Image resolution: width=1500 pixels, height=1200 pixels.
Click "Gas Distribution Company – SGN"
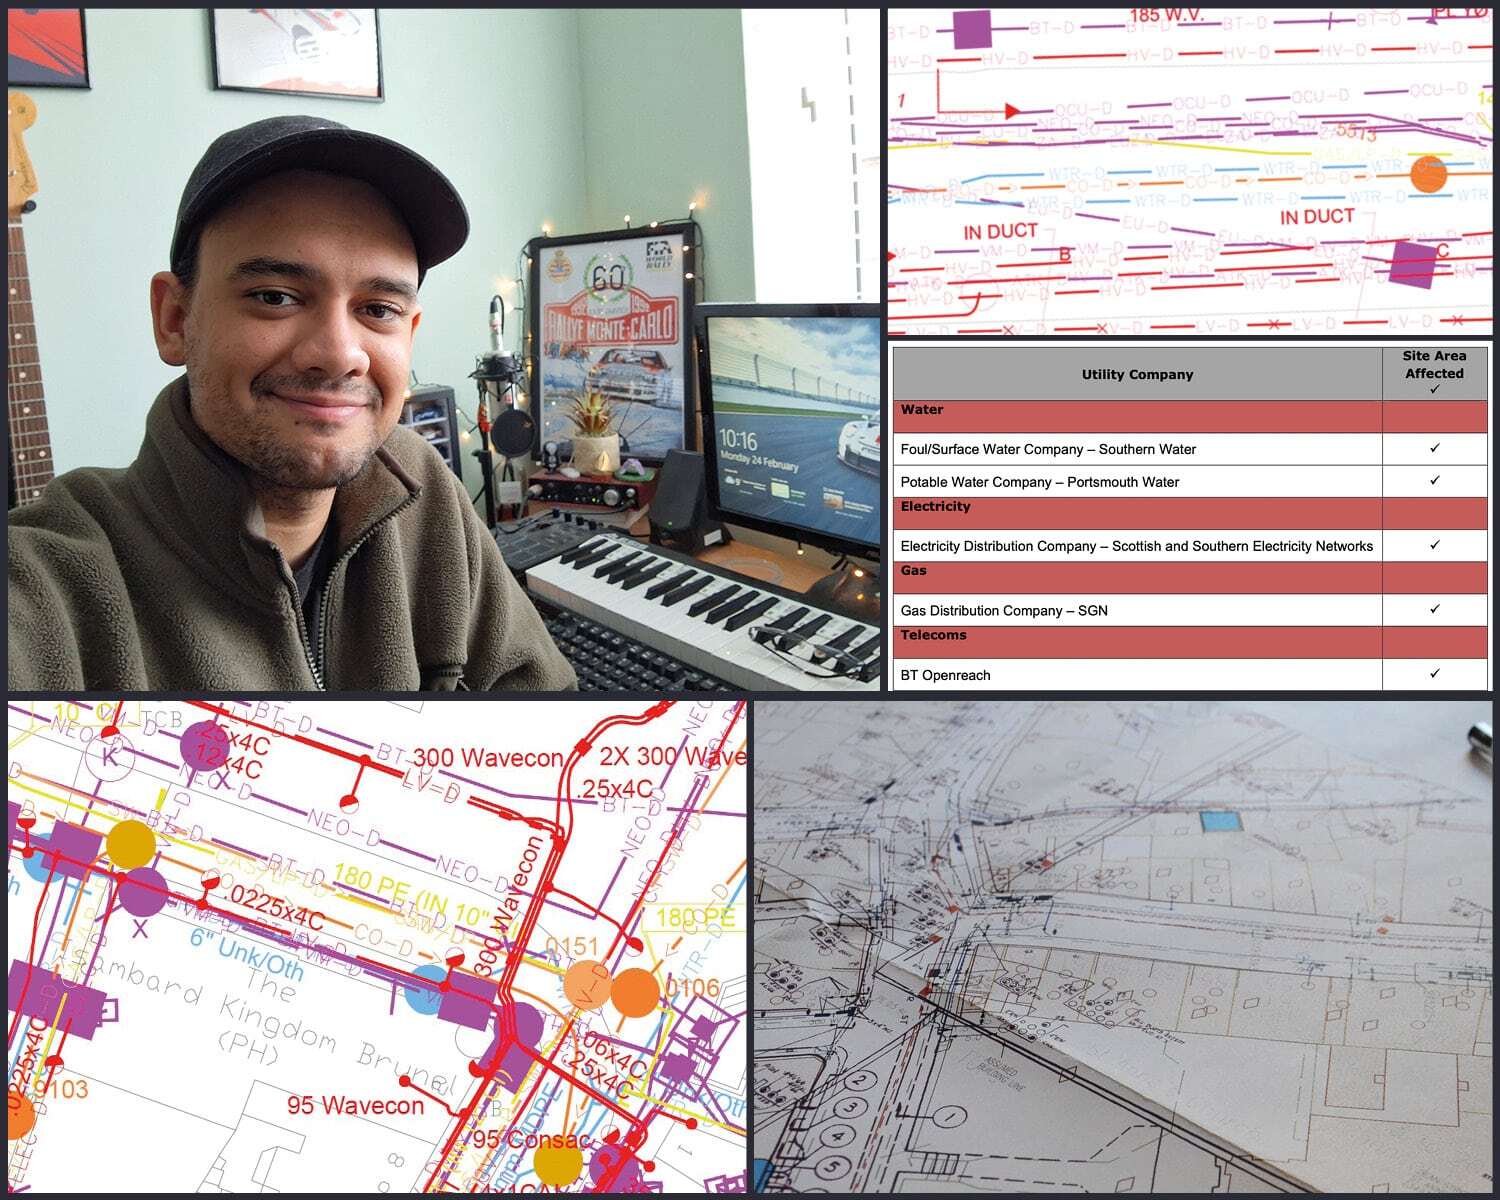pos(1004,610)
